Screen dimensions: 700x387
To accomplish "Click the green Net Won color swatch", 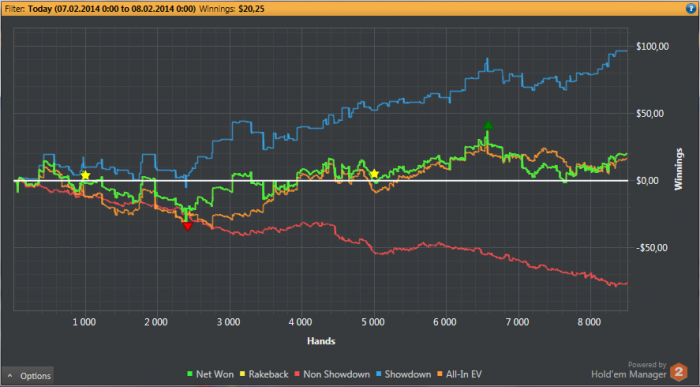I will 190,374.
